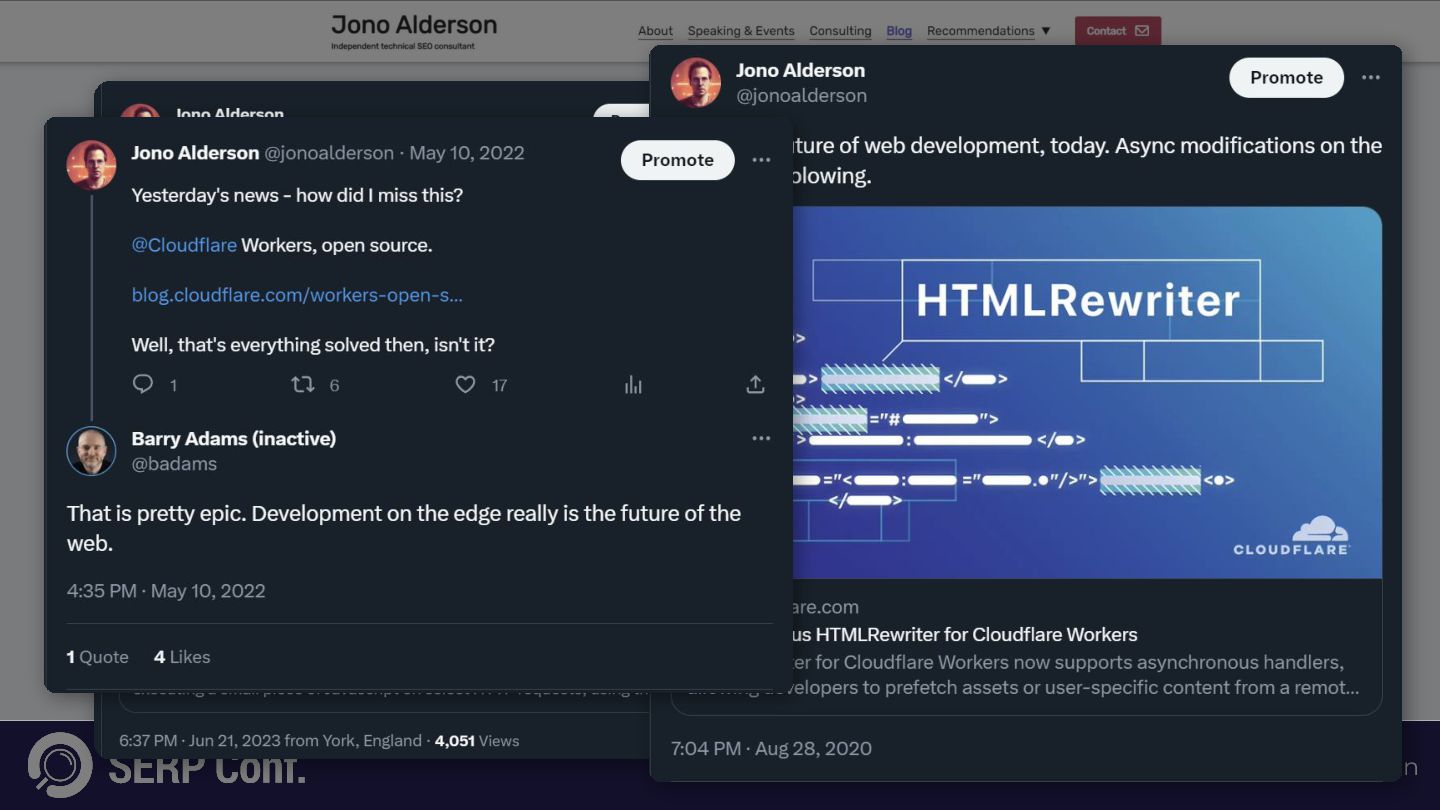Expand Recommendations dropdown menu
The image size is (1440, 810).
point(988,31)
